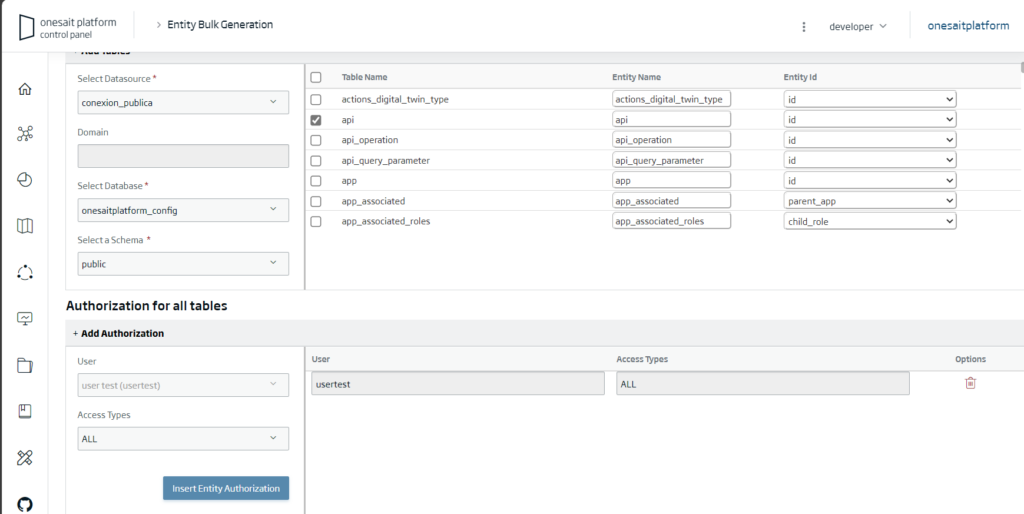Click the ALL field in Access Types column
Screen dimensions: 1024x514
(x=763, y=383)
